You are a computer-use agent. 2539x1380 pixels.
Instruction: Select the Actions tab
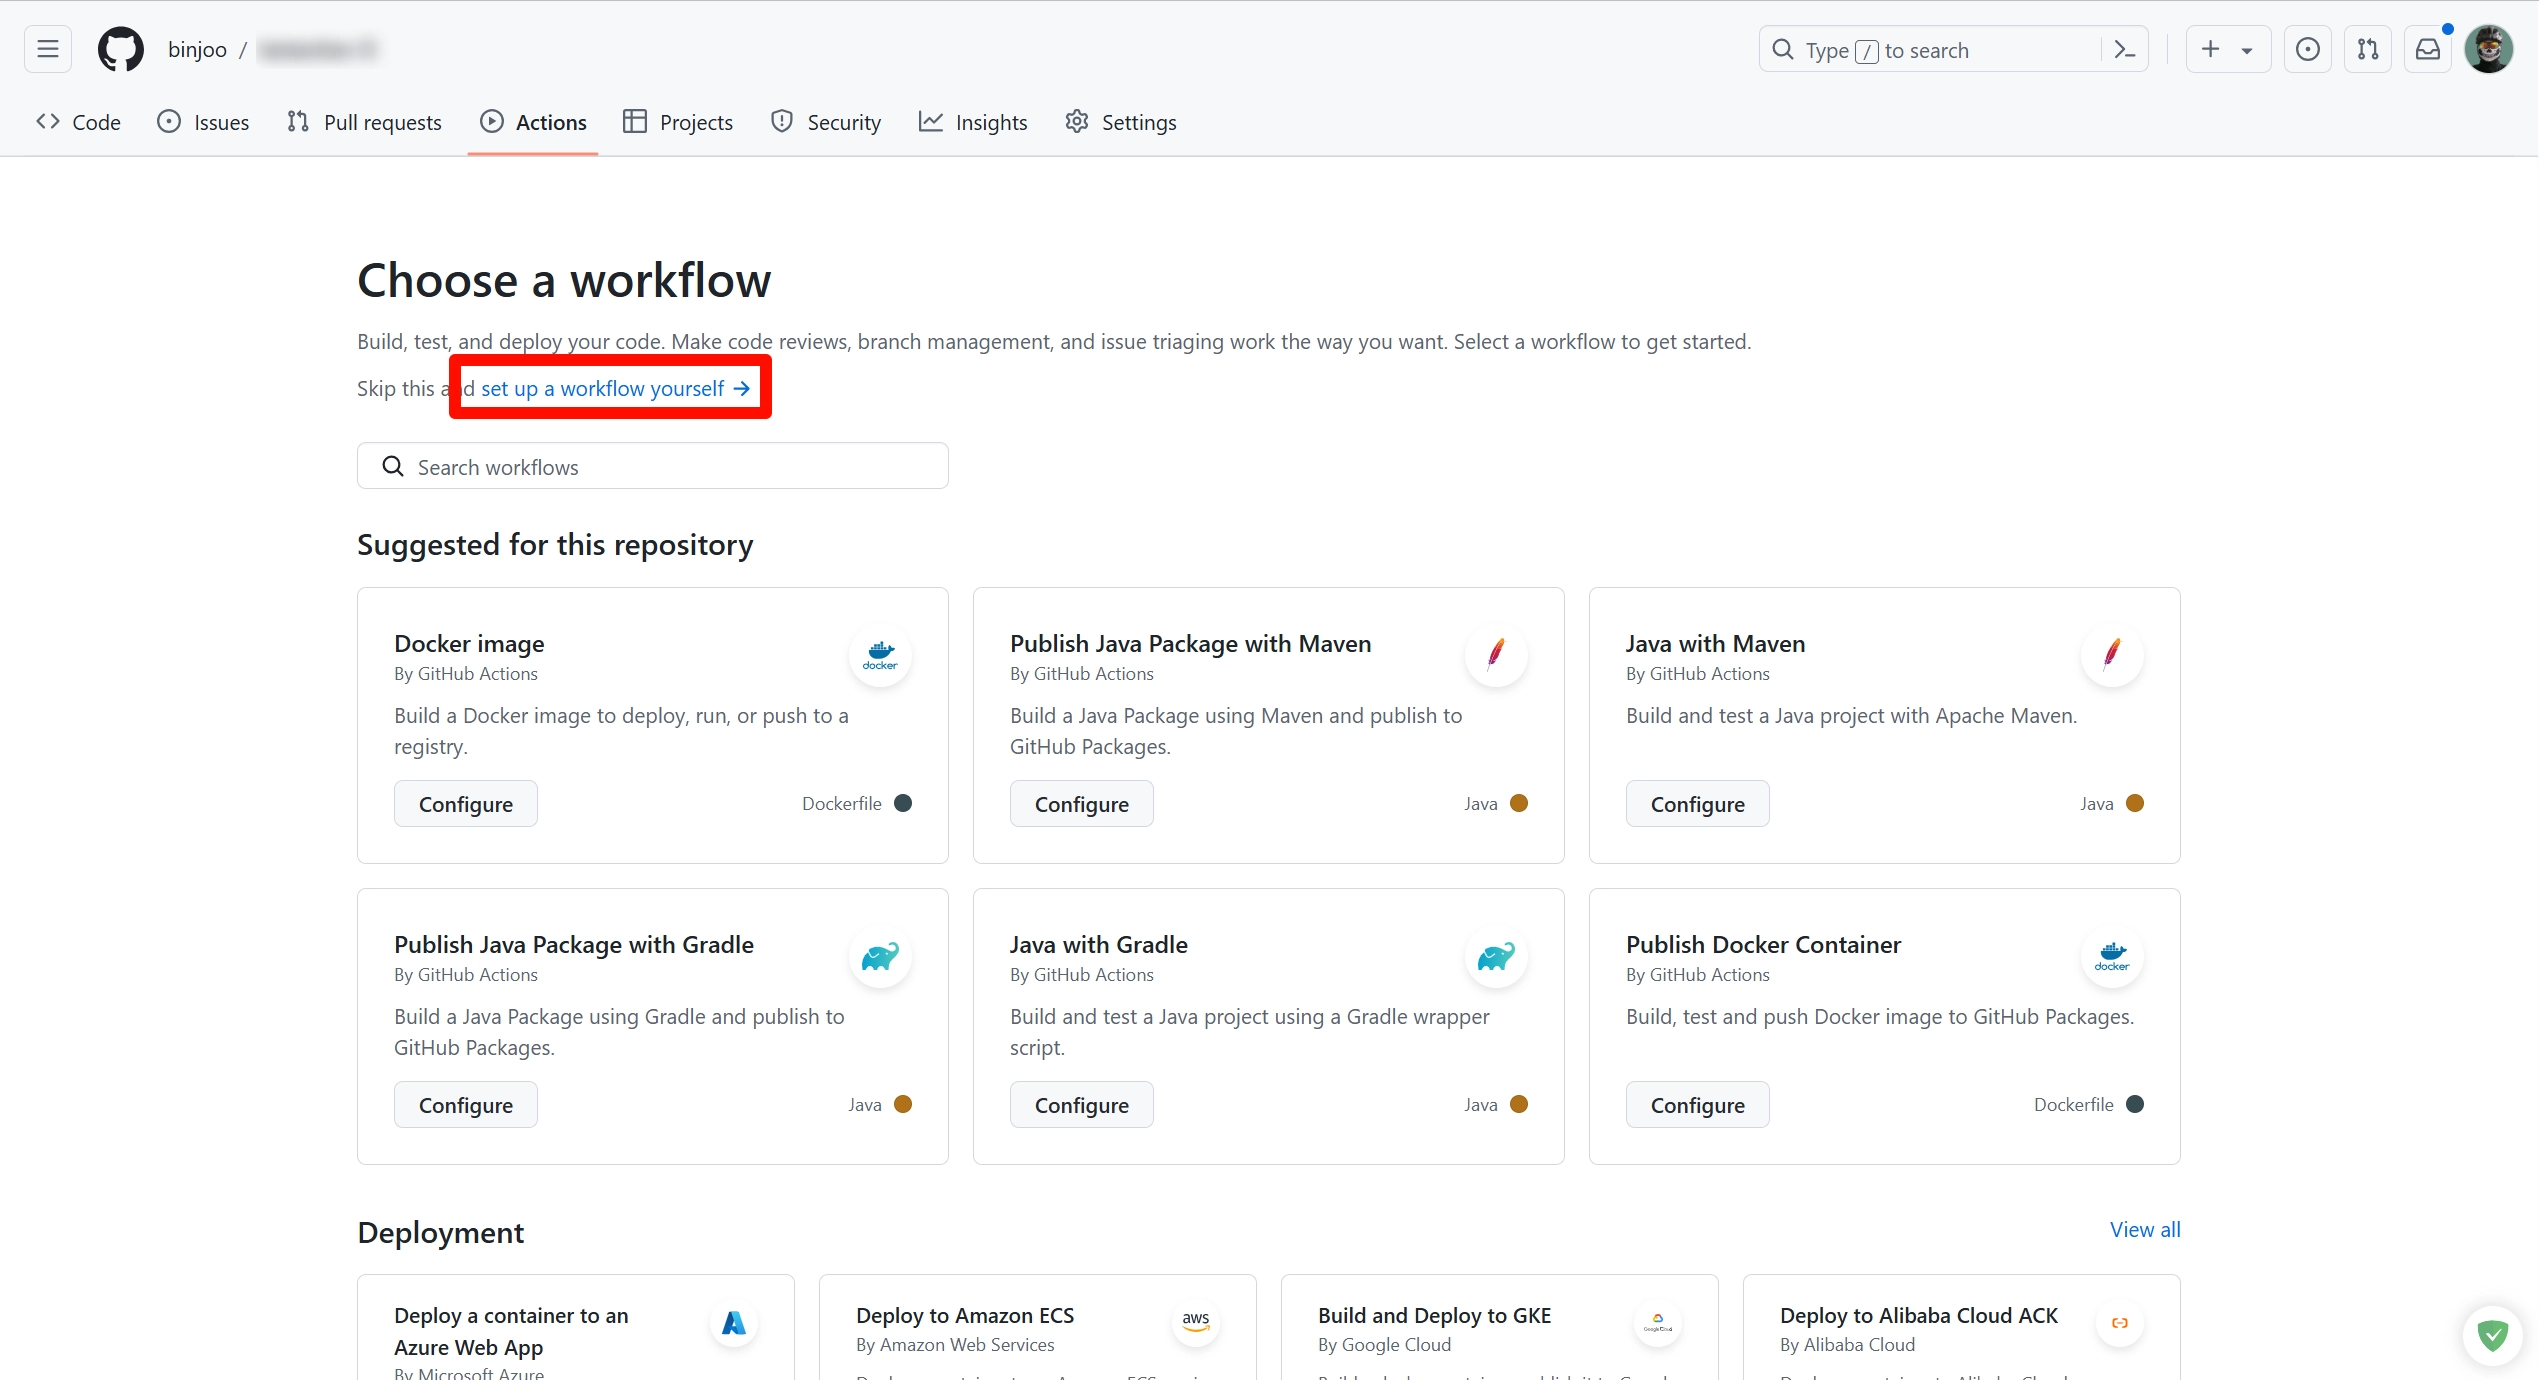533,122
